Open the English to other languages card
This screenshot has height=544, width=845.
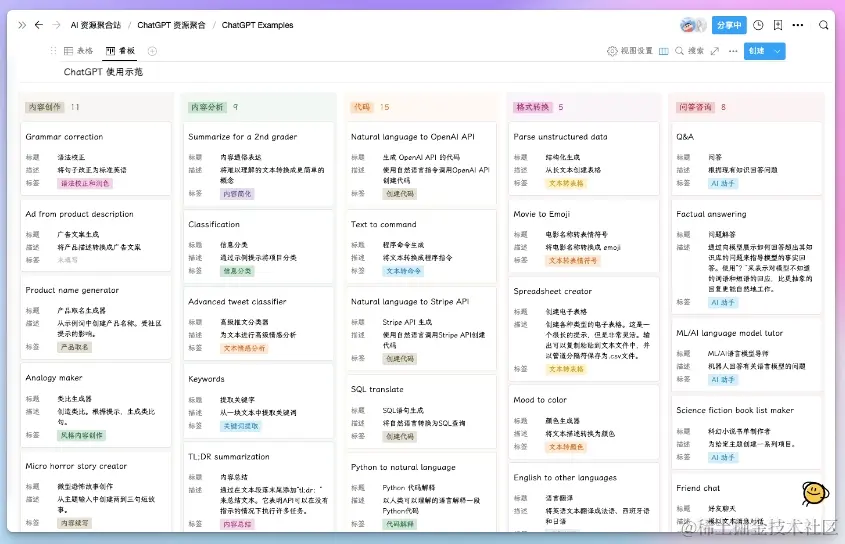point(584,498)
